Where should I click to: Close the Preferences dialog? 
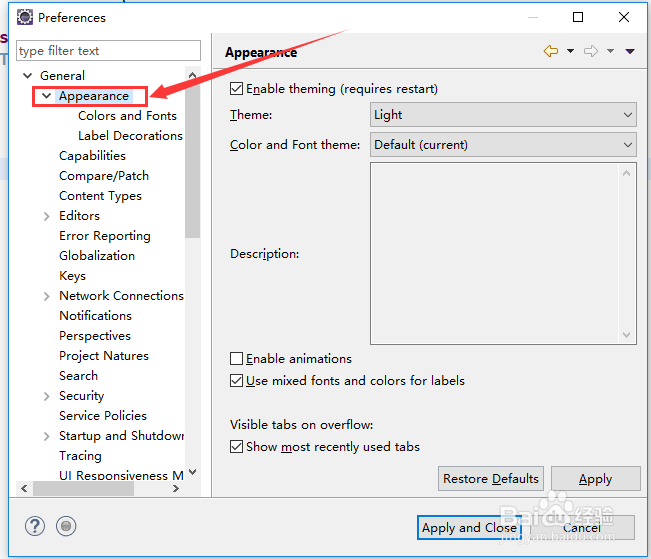click(x=624, y=17)
